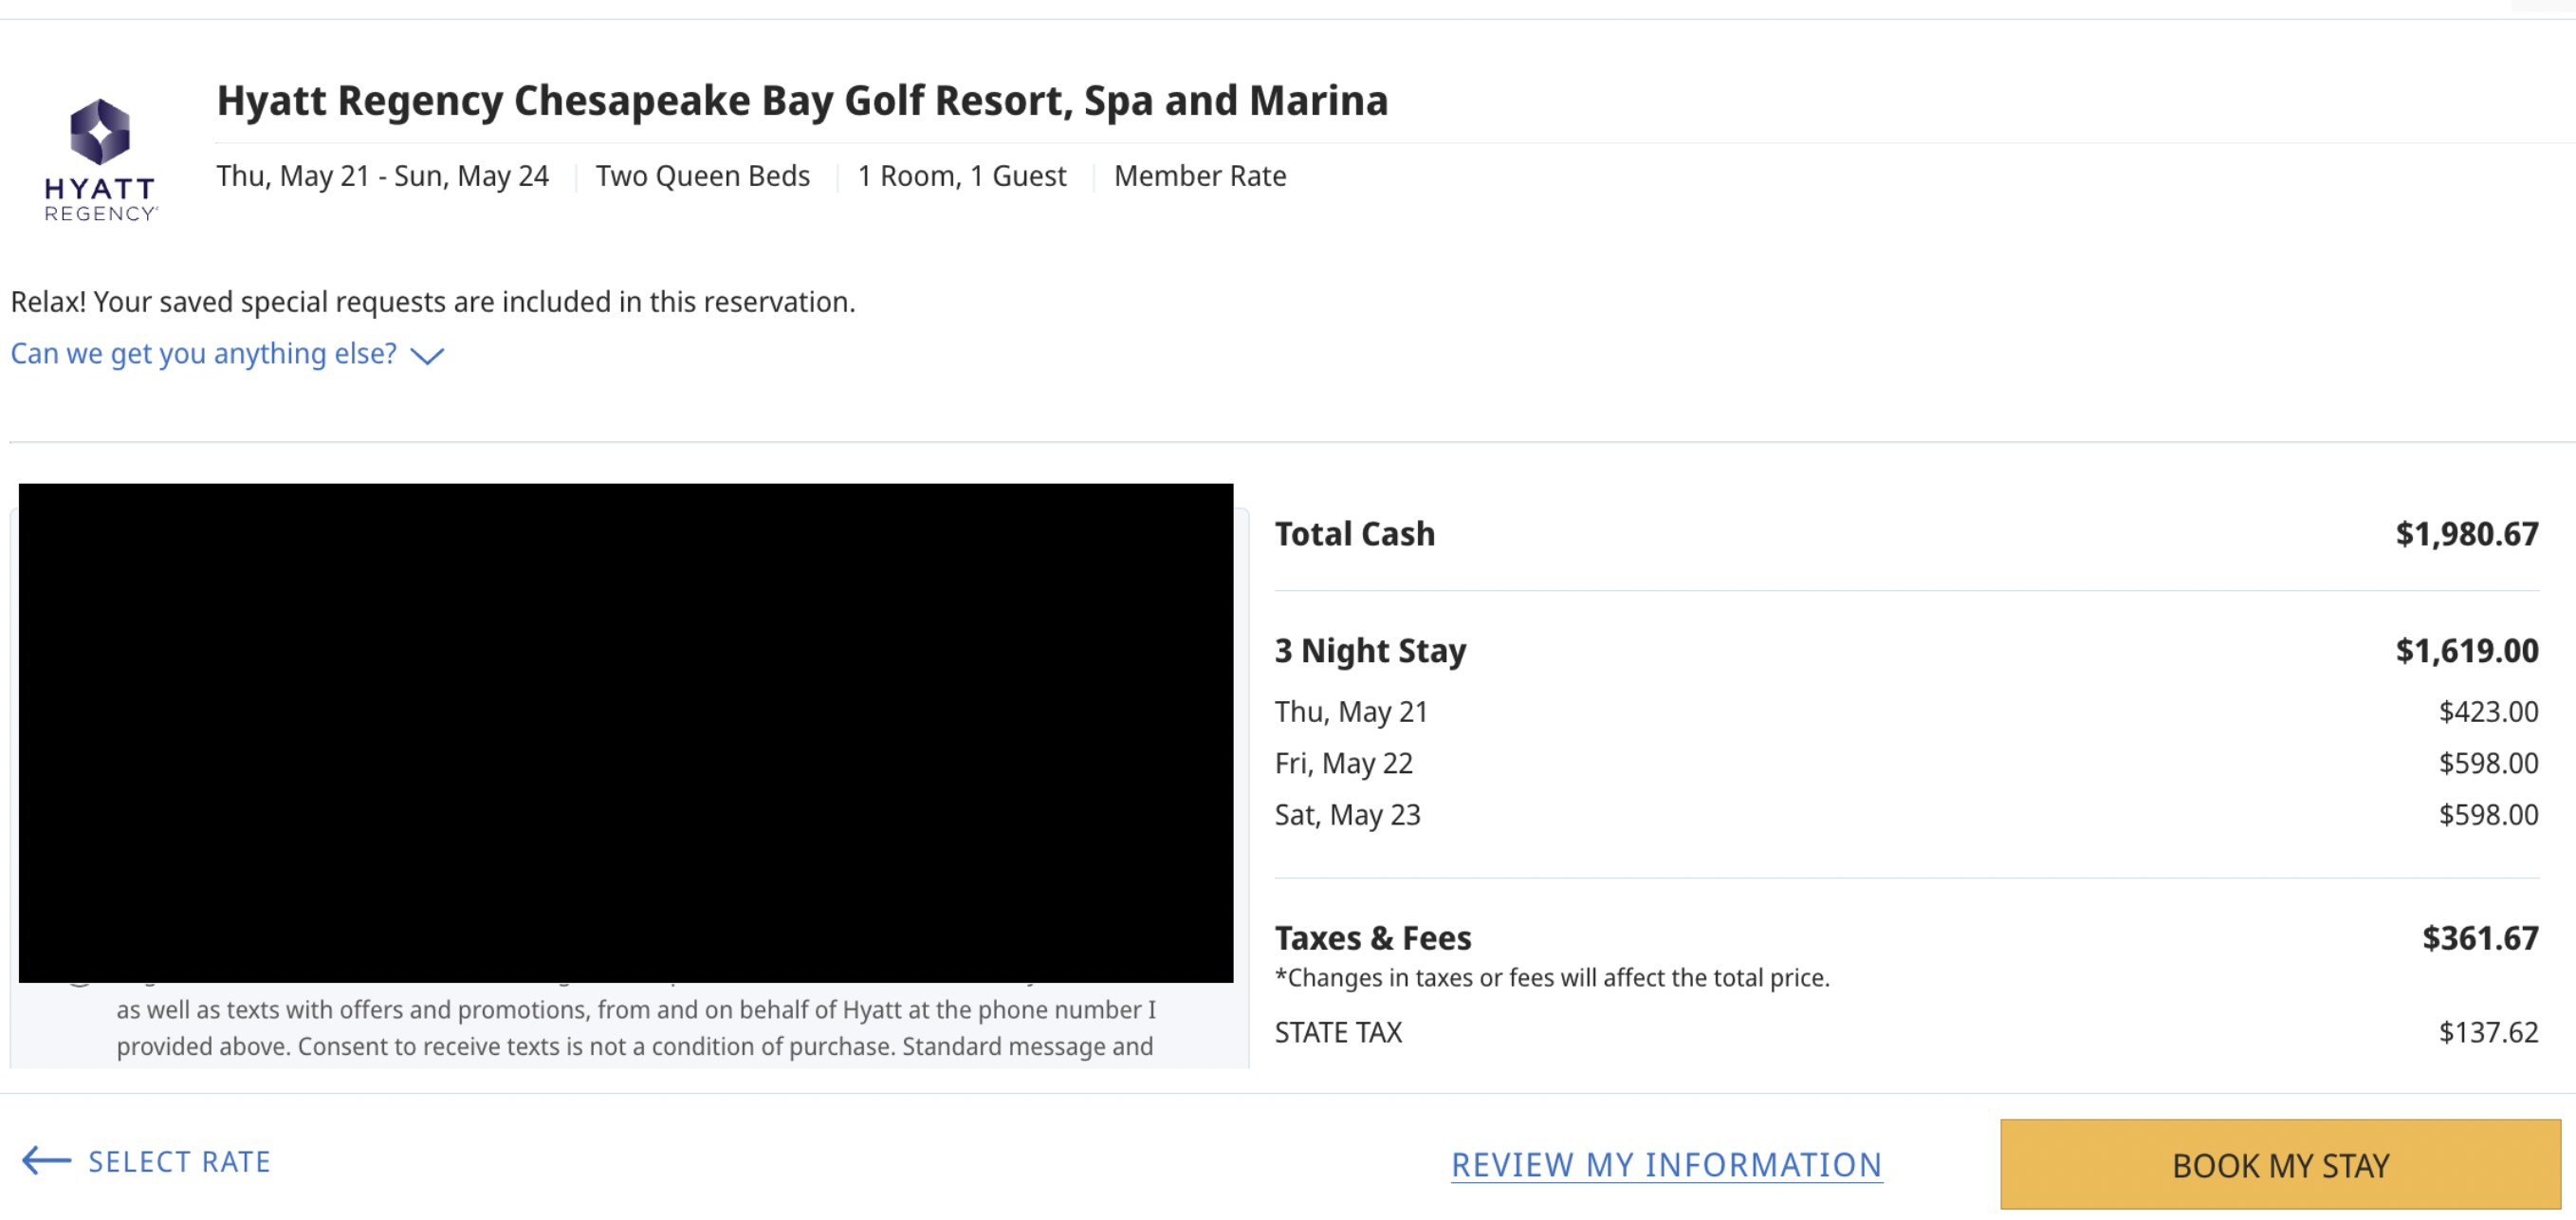Click the stay dates Thu, May 21 - Sun, May 24
This screenshot has height=1220, width=2576.
(382, 176)
